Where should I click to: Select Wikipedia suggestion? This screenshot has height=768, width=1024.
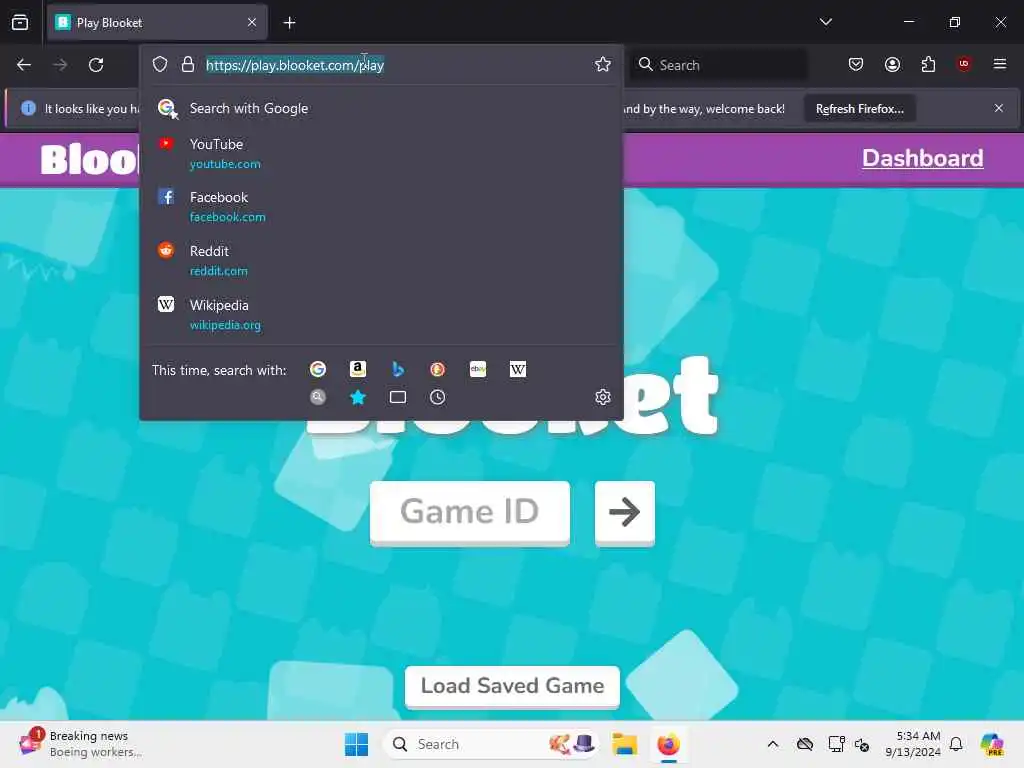point(381,314)
